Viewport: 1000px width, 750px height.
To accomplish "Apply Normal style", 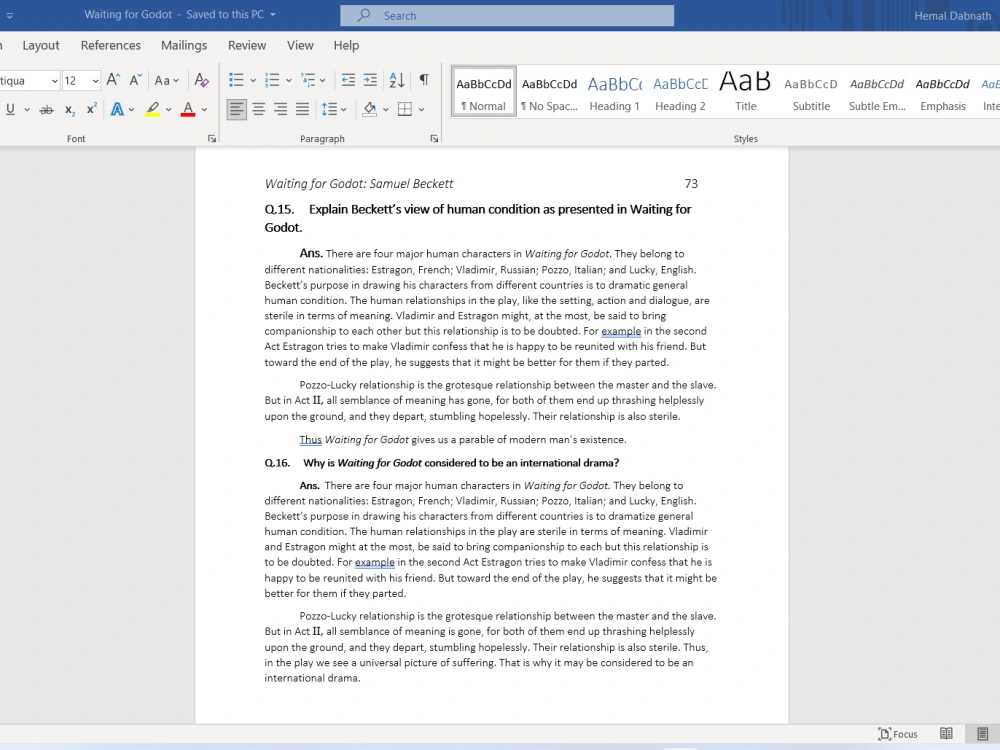I will (x=484, y=92).
